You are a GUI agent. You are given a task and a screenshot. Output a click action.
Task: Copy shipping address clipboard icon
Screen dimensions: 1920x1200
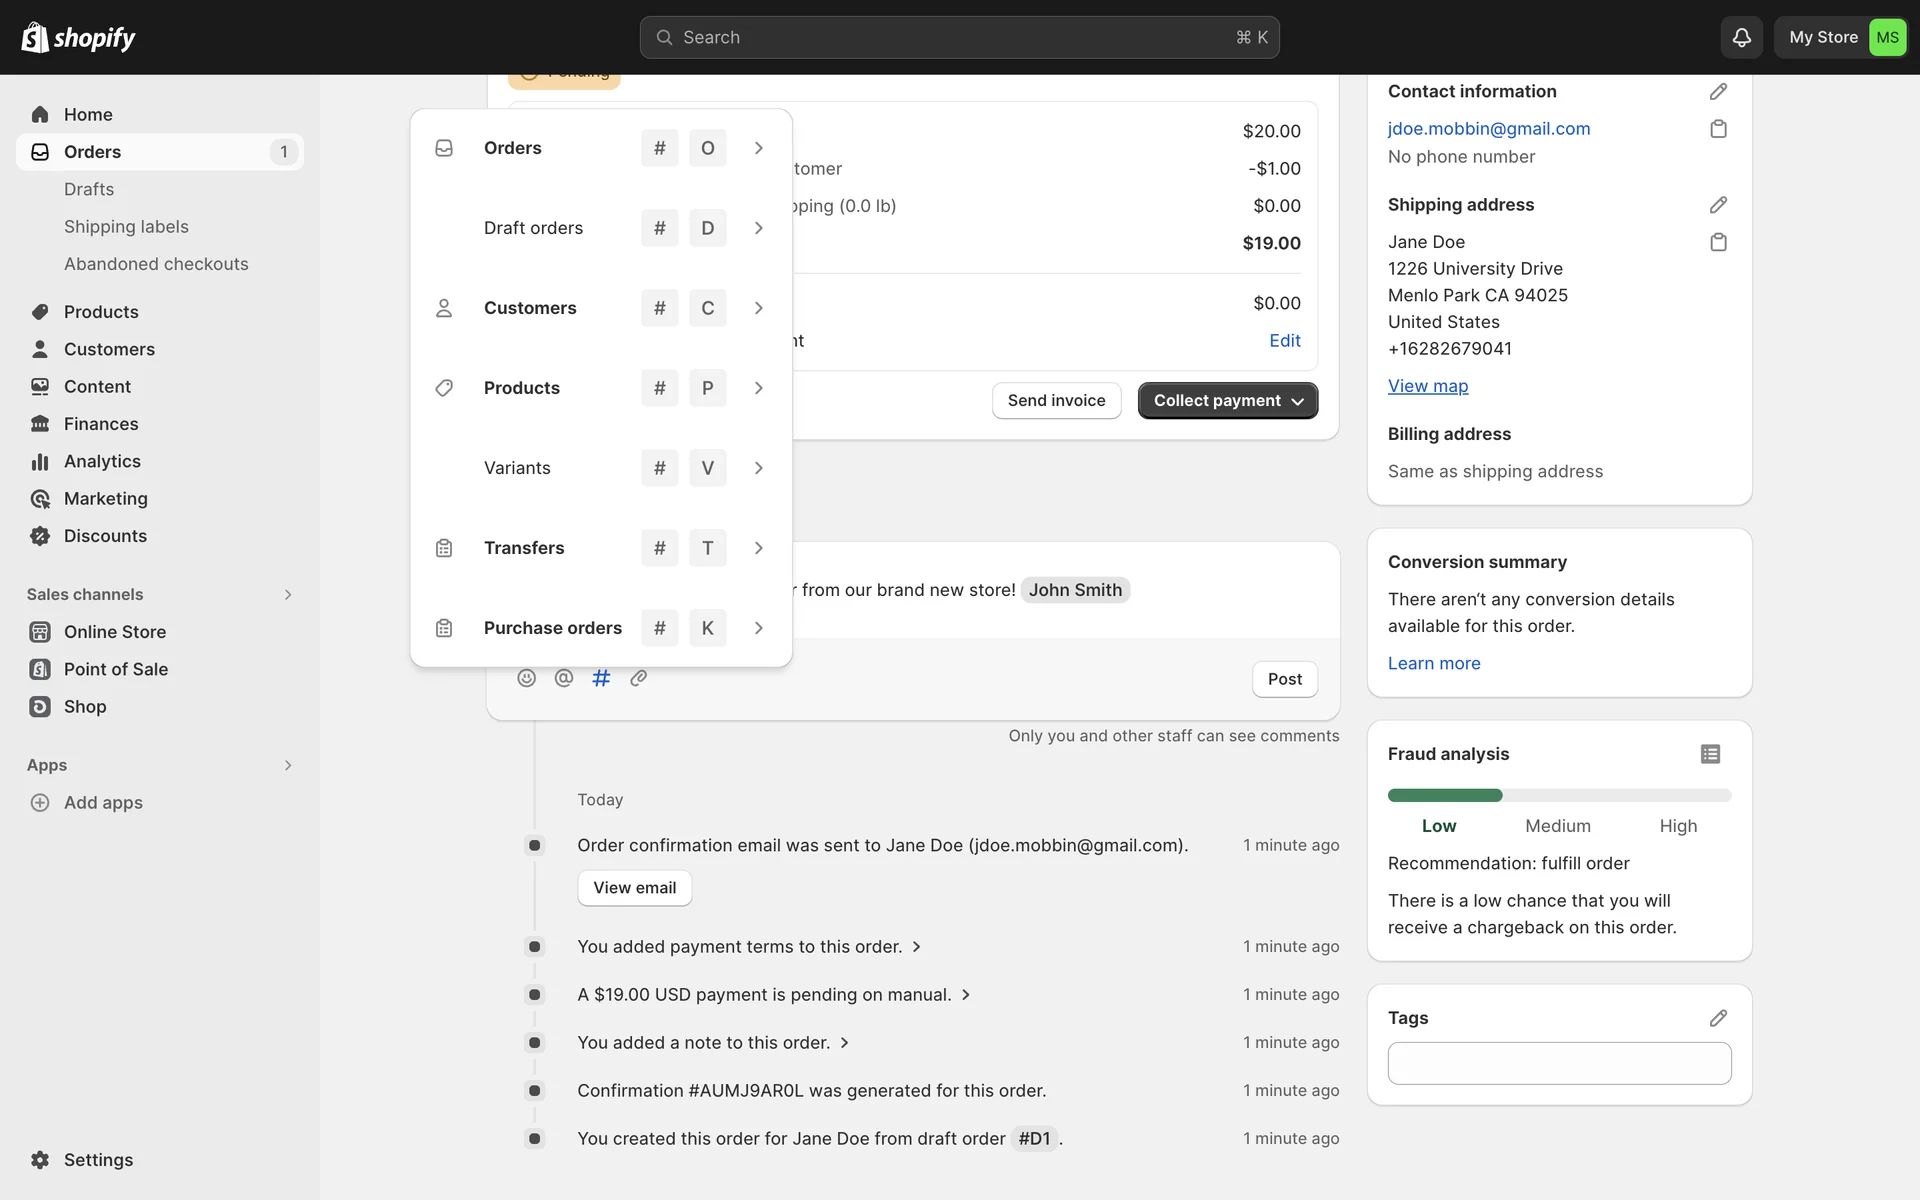pos(1718,242)
